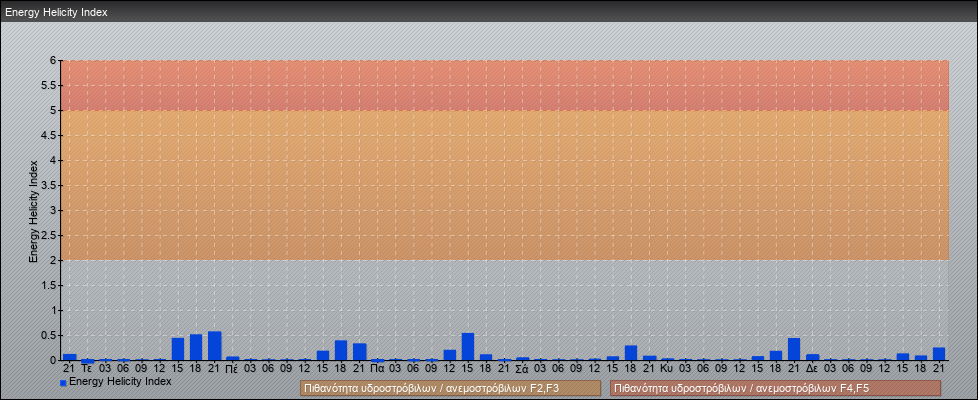Click the Δε day label on x-axis
The height and width of the screenshot is (400, 978).
click(x=812, y=369)
